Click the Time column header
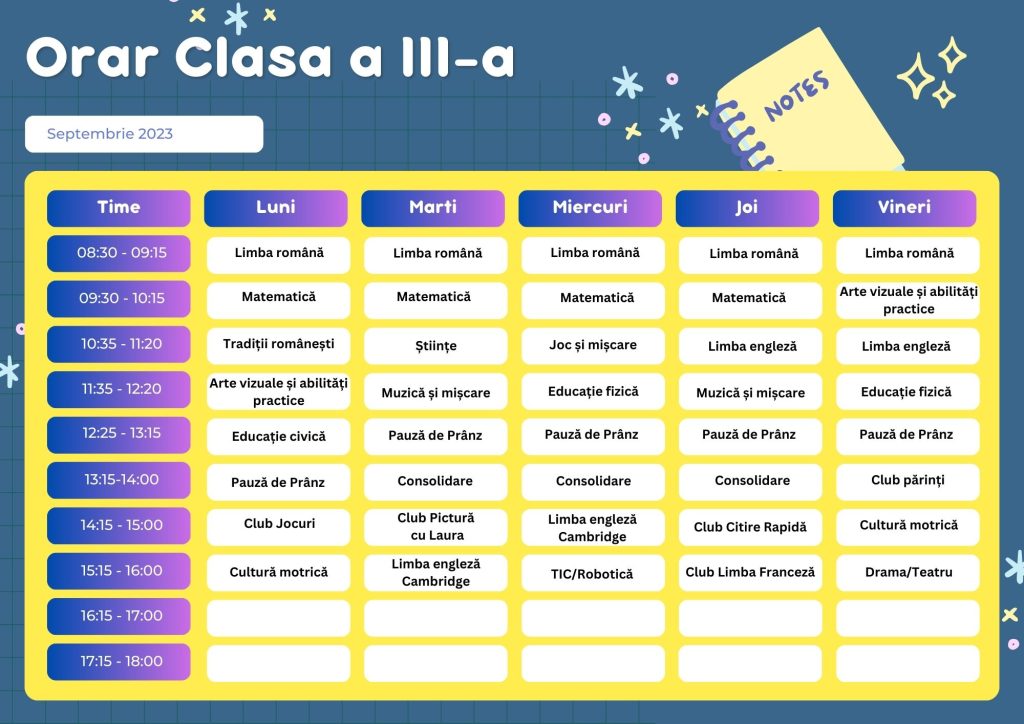This screenshot has width=1024, height=724. coord(119,208)
